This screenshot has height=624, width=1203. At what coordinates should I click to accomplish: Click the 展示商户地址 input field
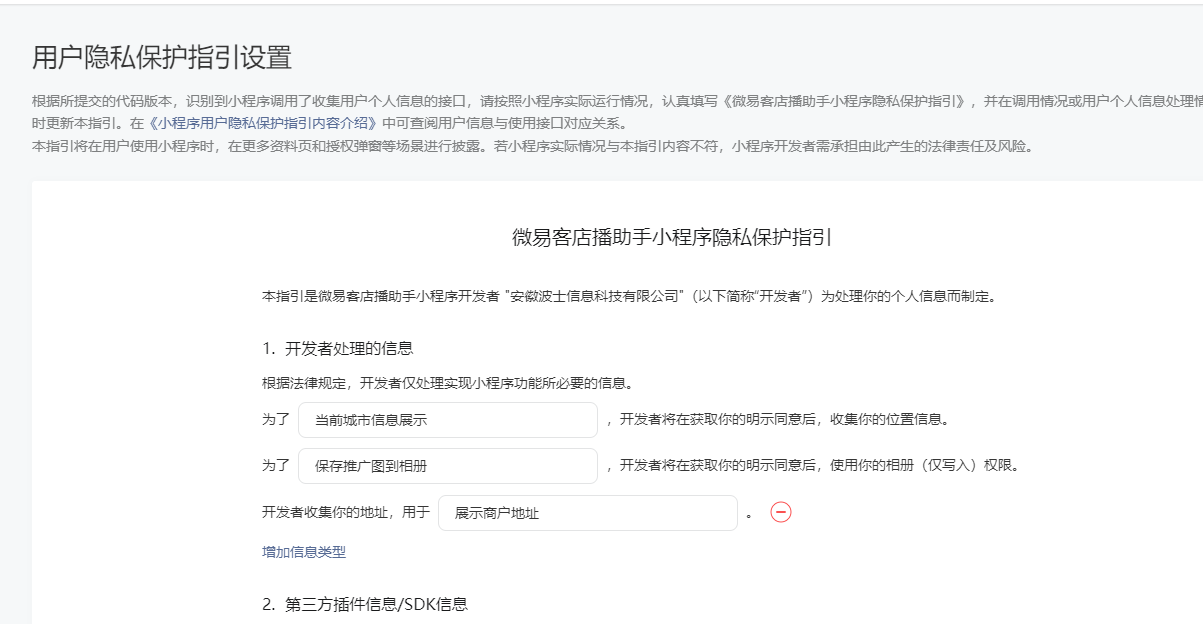tap(588, 513)
